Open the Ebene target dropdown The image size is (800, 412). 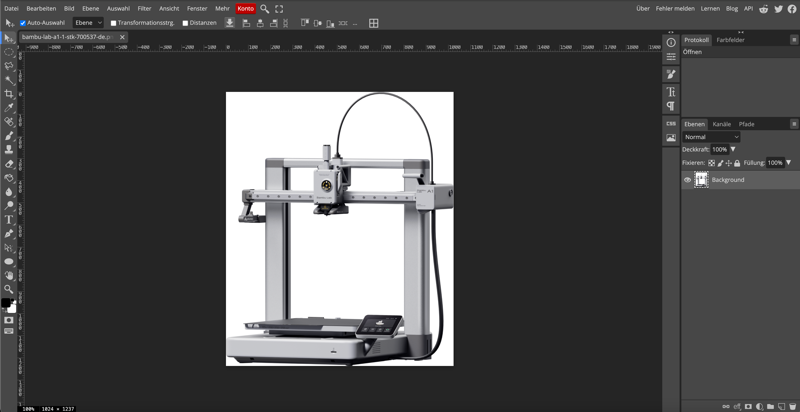pyautogui.click(x=88, y=22)
